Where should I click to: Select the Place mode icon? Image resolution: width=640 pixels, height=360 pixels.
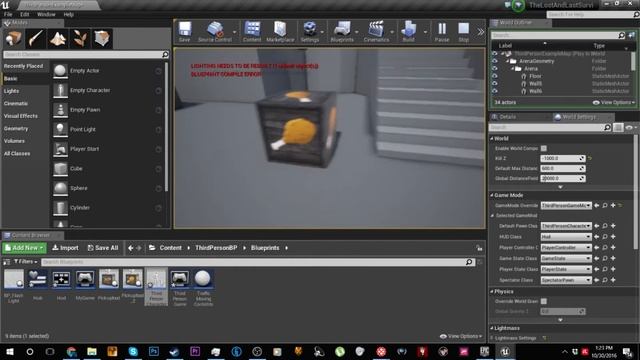pos(13,38)
